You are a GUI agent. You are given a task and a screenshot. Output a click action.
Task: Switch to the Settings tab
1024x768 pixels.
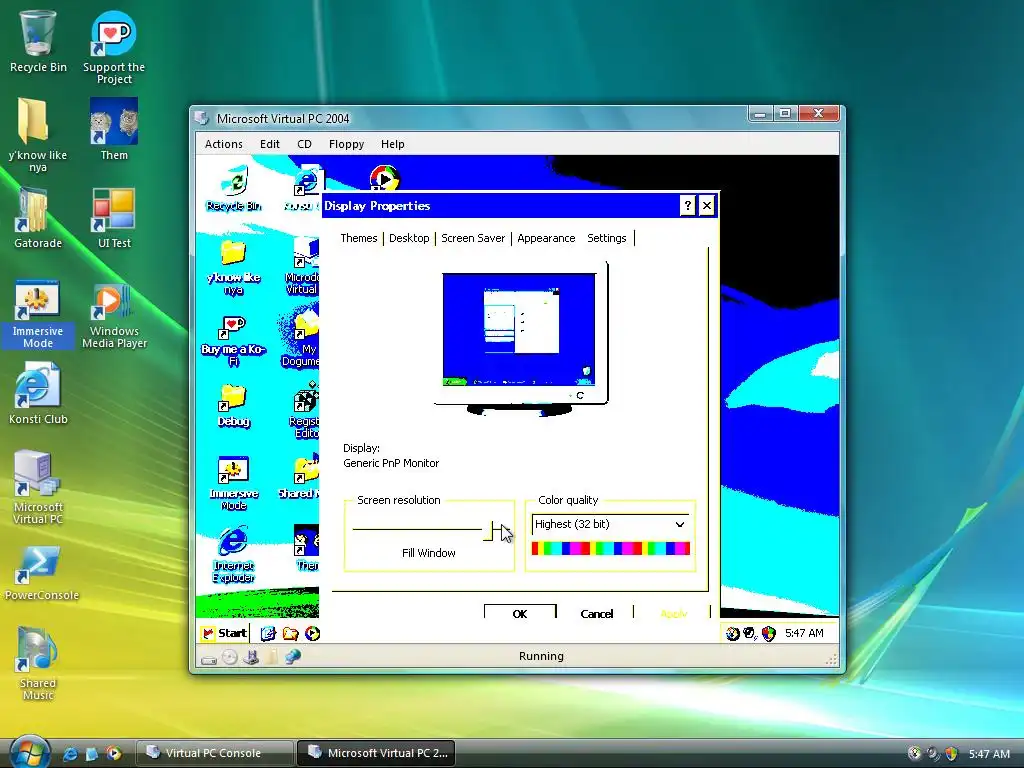point(607,238)
